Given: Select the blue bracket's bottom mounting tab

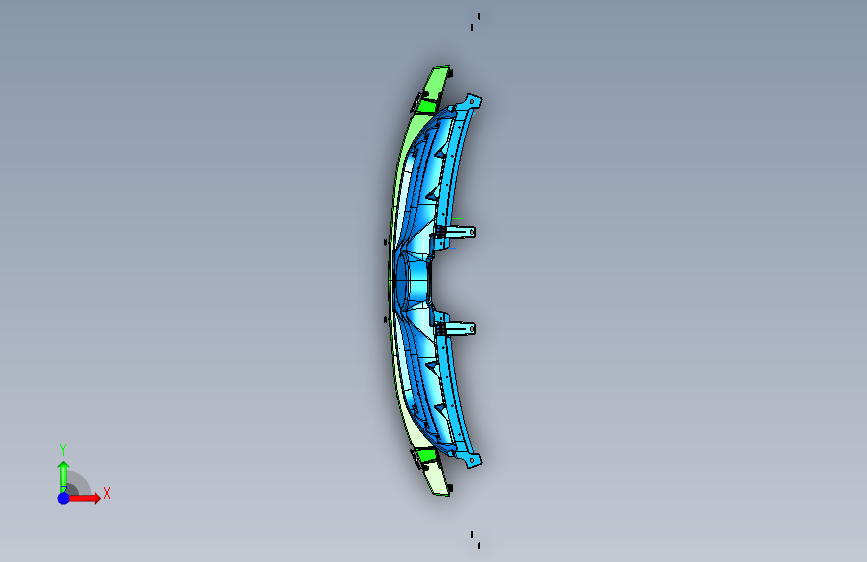Looking at the screenshot, I should click(x=469, y=459).
